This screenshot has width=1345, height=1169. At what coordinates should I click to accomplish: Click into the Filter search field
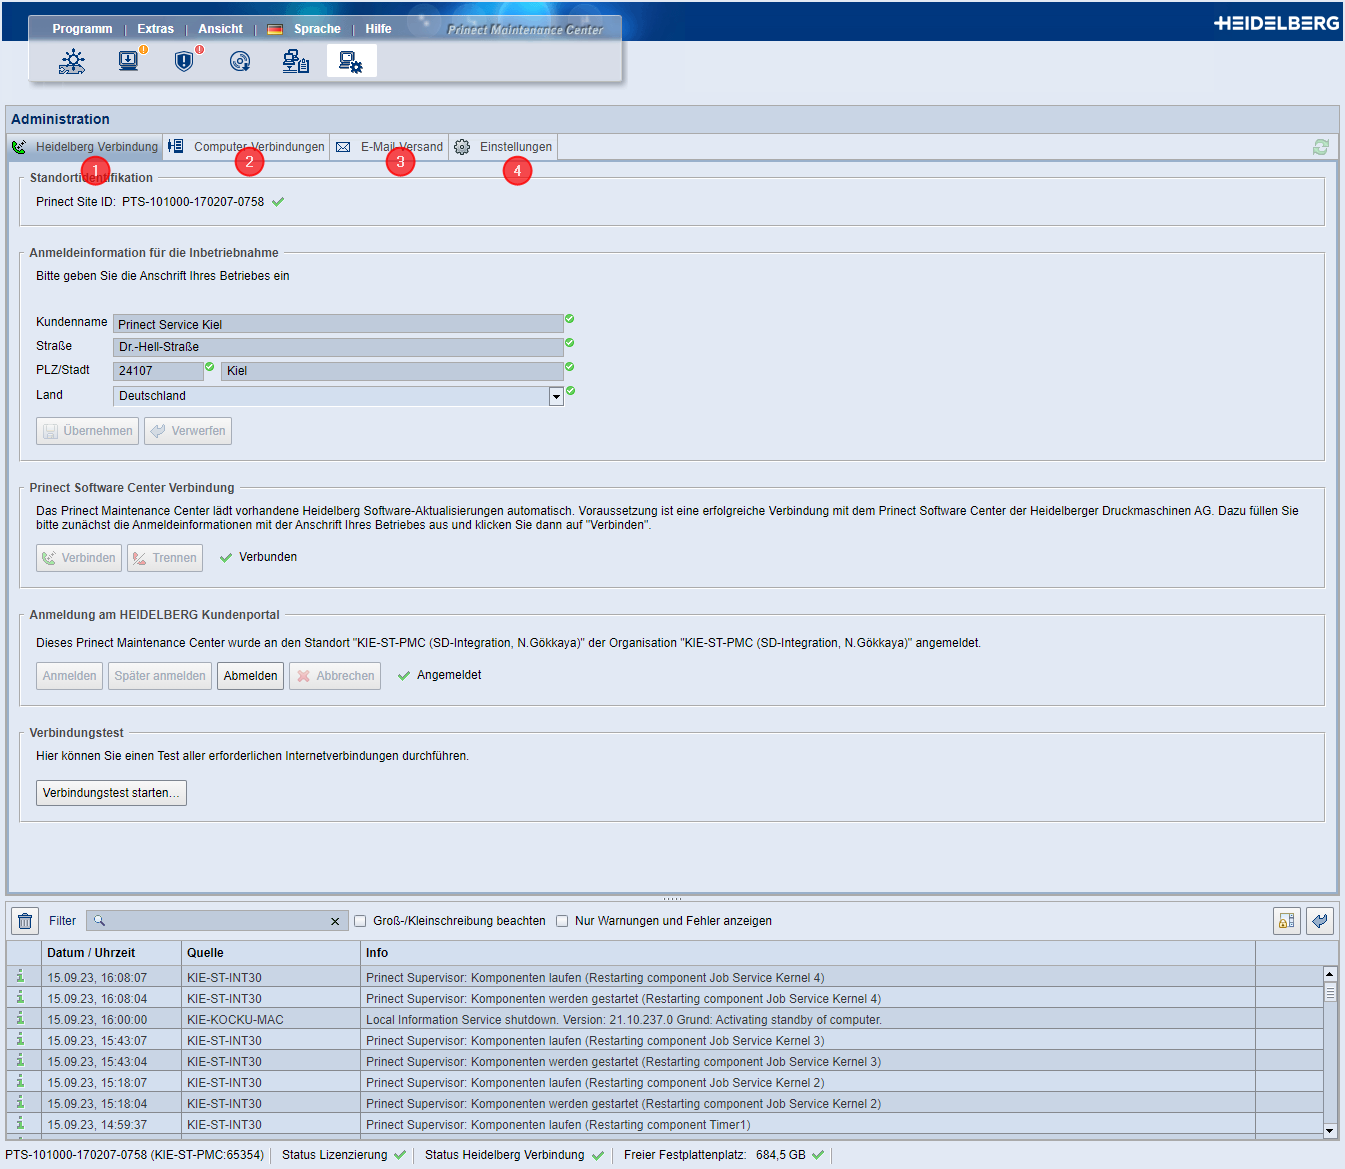[218, 921]
